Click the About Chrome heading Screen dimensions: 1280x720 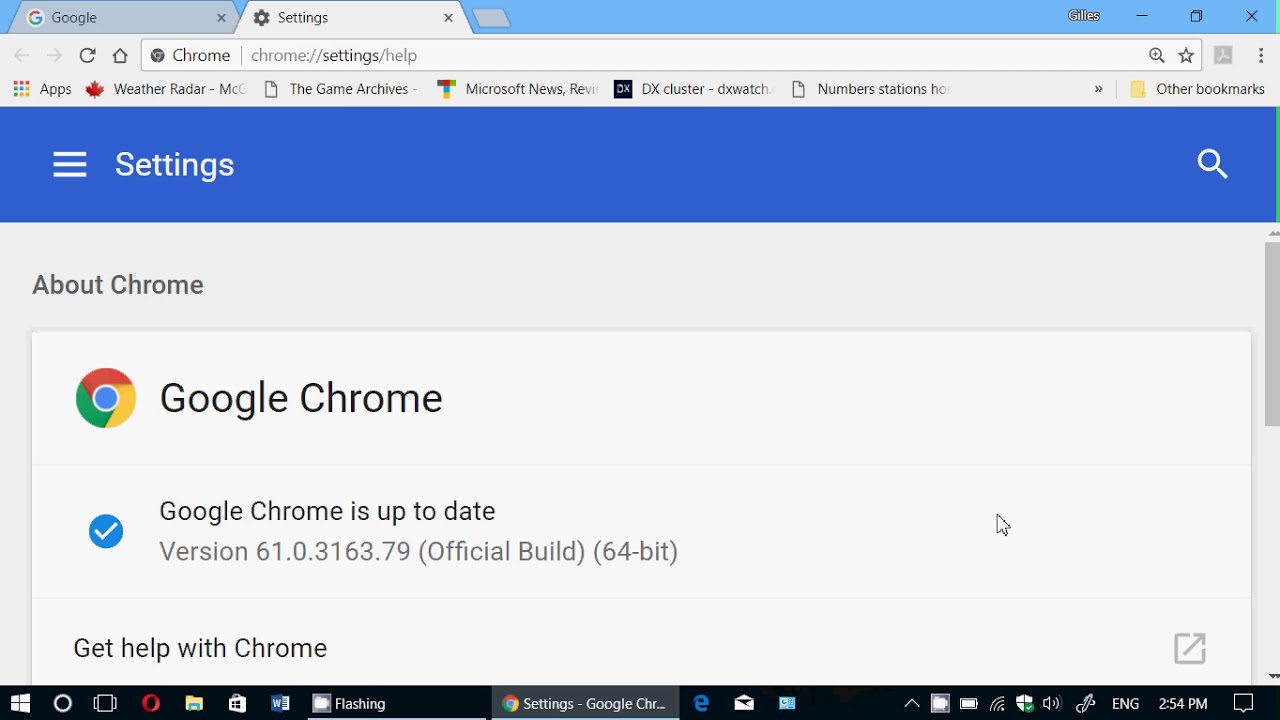click(118, 285)
